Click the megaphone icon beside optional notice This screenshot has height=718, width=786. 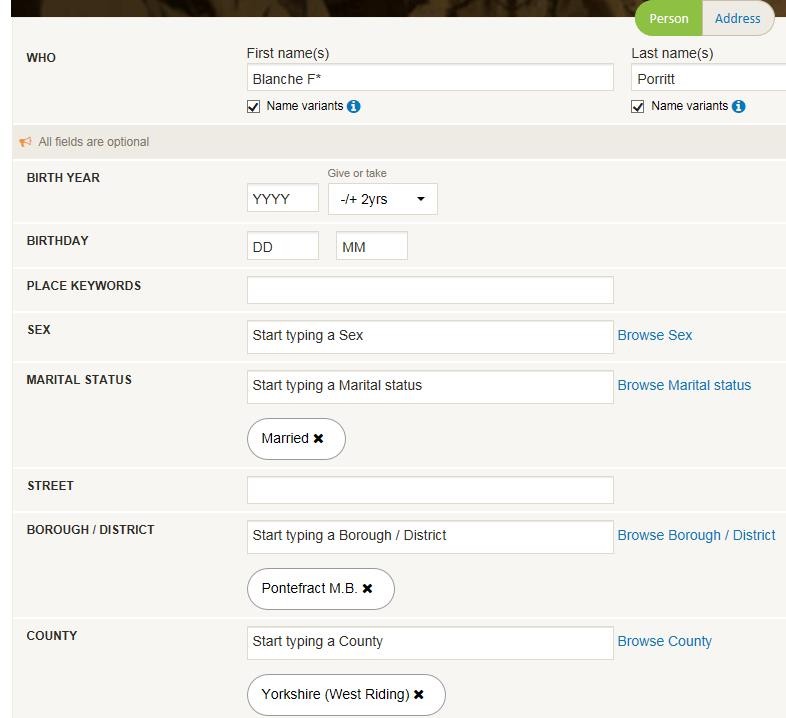(x=25, y=142)
